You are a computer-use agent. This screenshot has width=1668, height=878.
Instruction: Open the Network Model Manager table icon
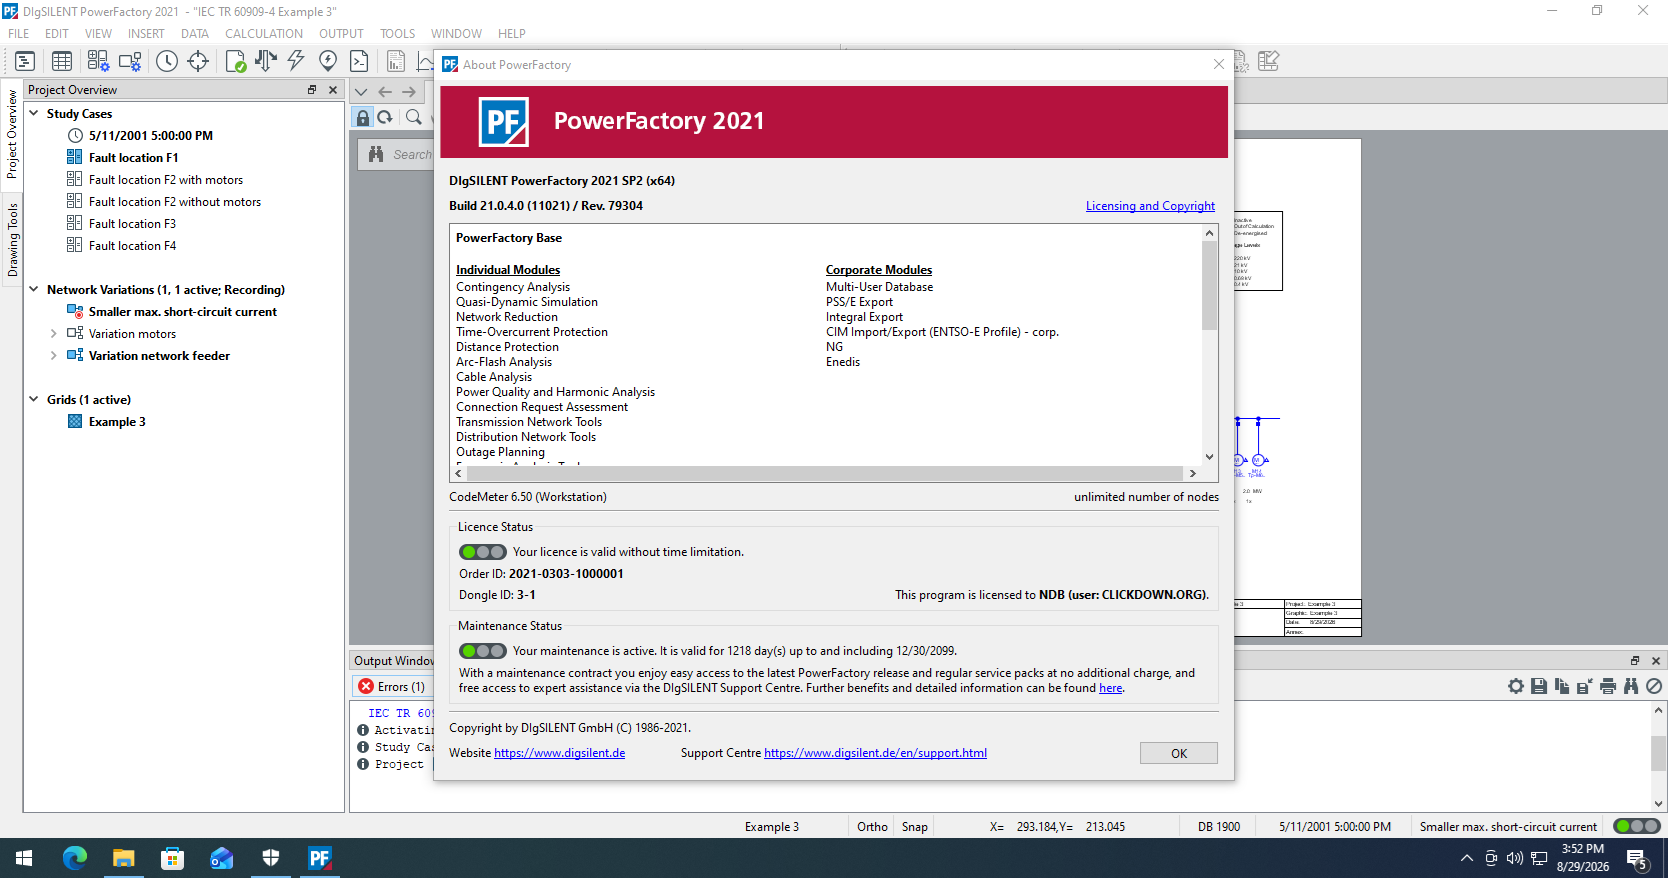[x=62, y=61]
